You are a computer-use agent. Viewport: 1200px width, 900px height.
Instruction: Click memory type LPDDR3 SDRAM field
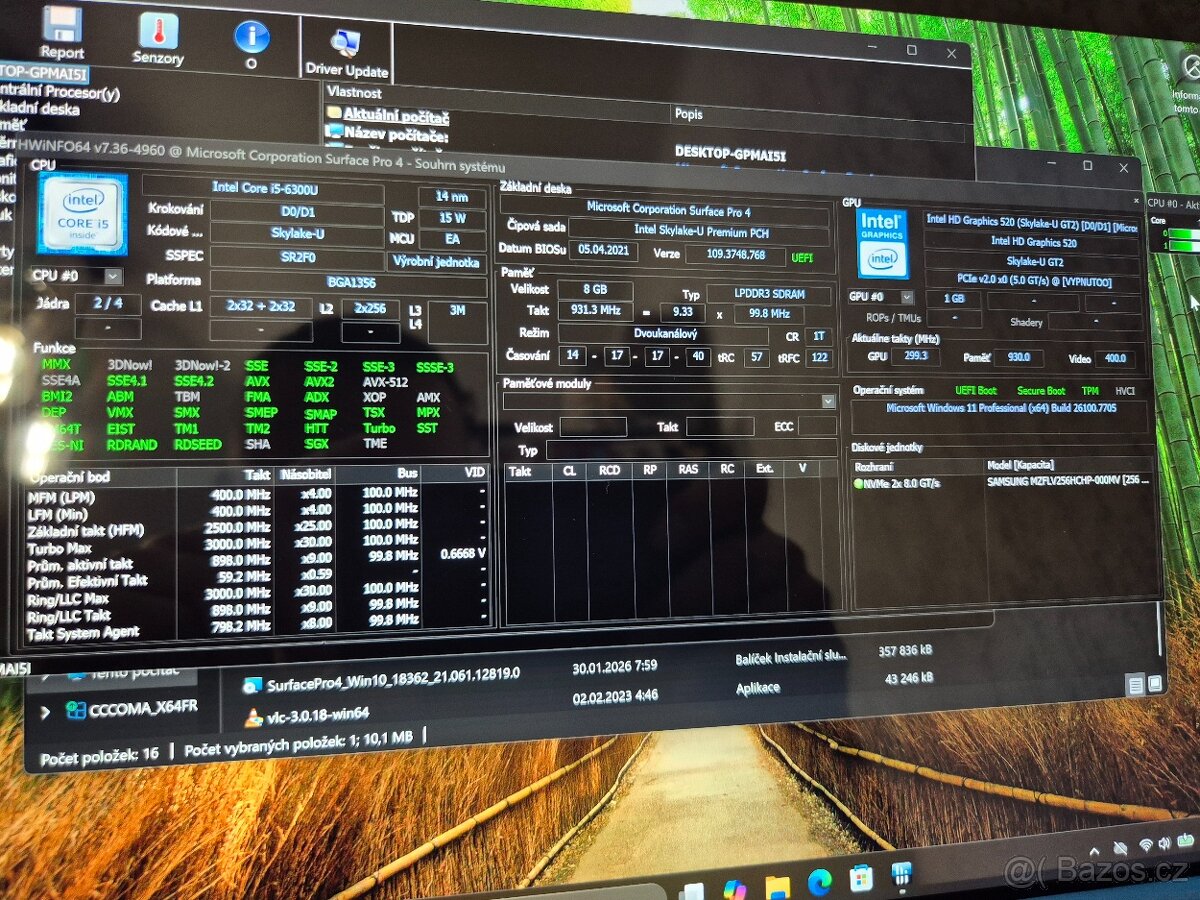pyautogui.click(x=768, y=295)
